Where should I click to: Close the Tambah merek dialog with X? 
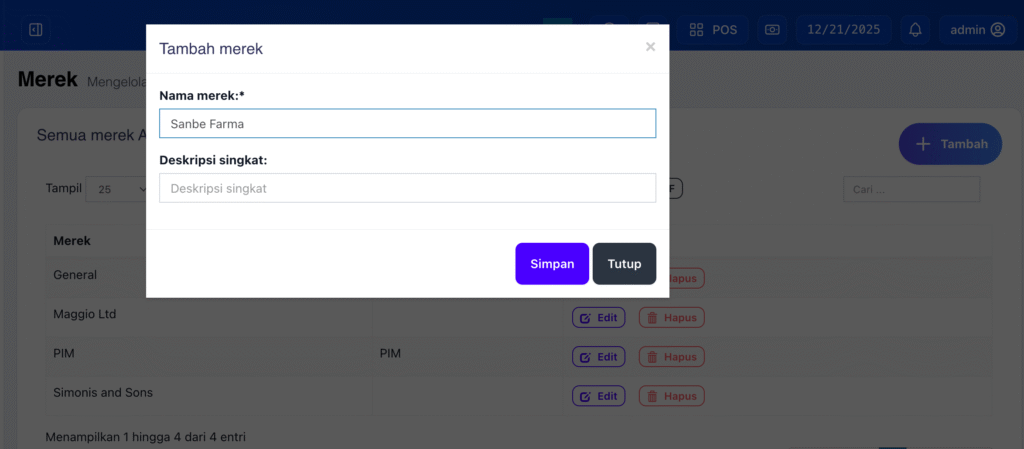point(650,47)
